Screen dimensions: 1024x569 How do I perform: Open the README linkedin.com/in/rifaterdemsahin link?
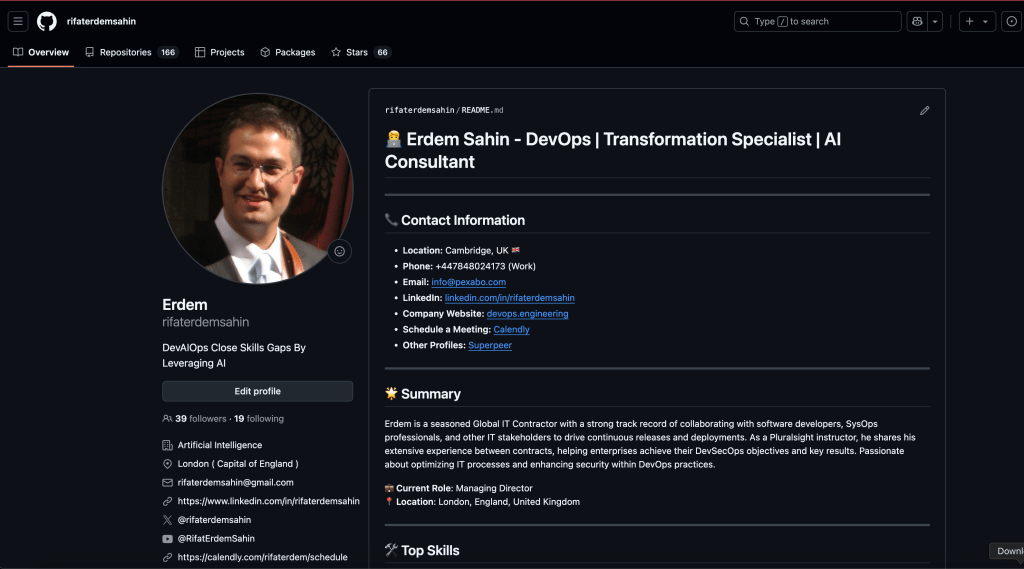[509, 298]
